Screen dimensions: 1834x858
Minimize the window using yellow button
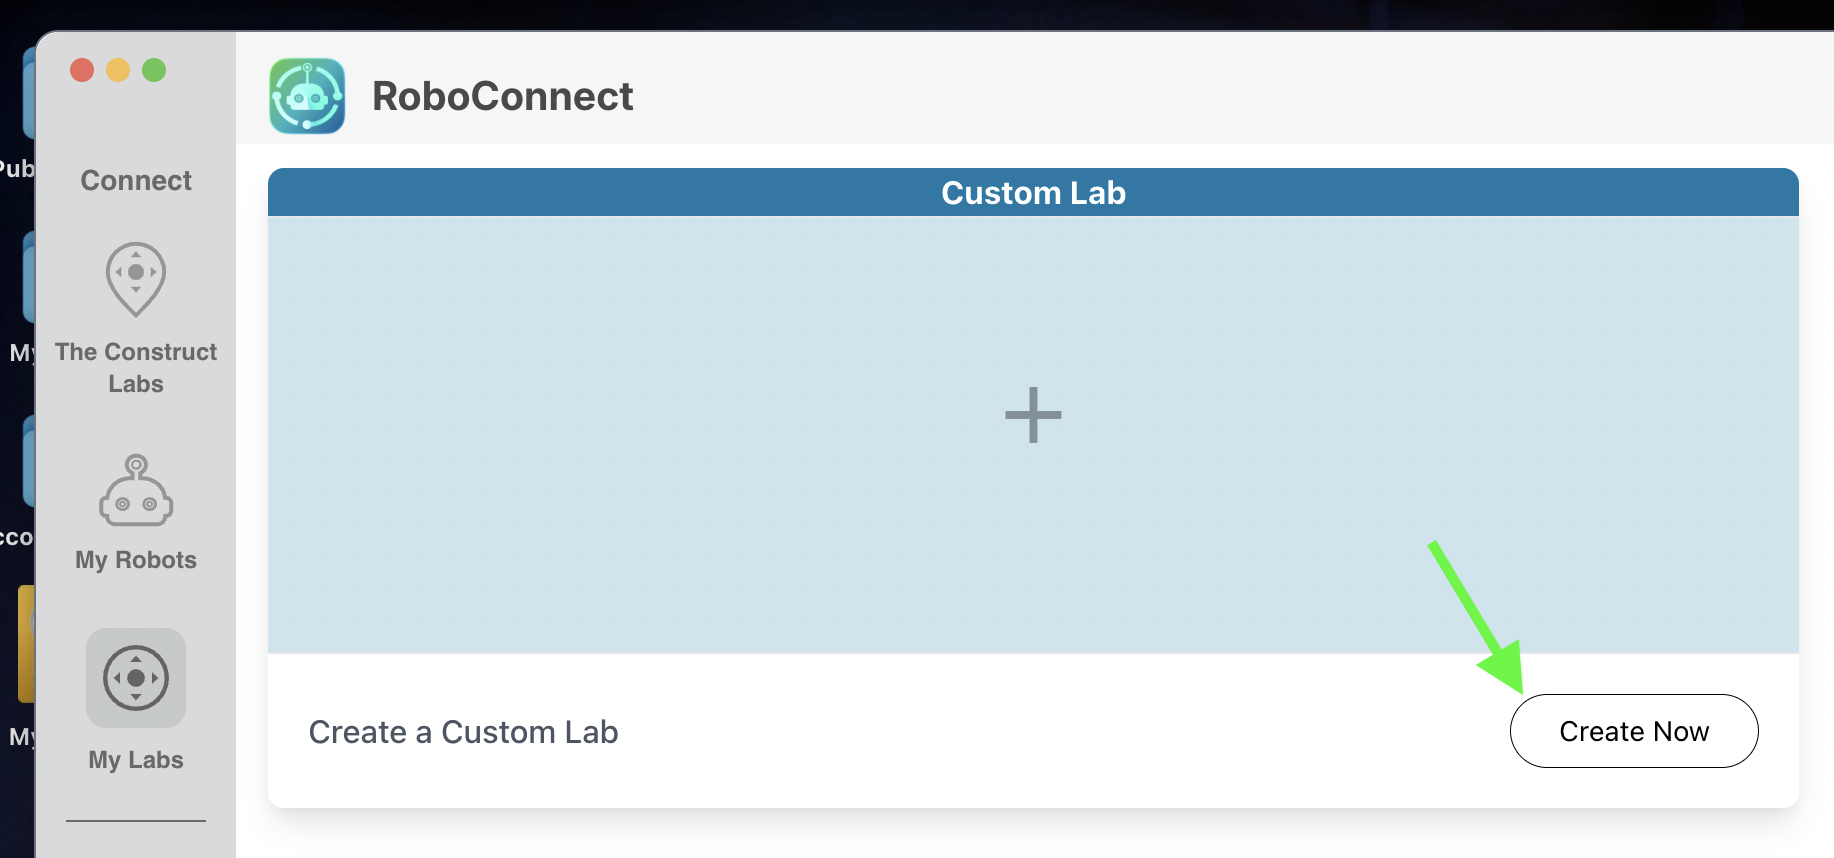pyautogui.click(x=118, y=70)
